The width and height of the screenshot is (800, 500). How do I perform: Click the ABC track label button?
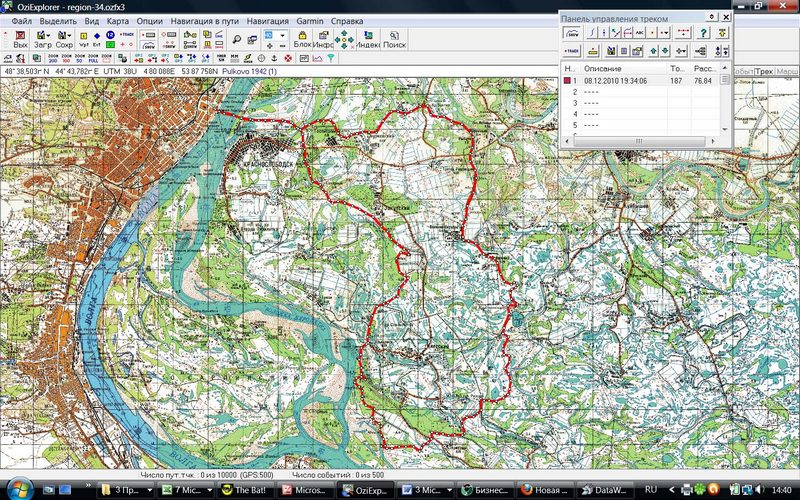click(639, 33)
